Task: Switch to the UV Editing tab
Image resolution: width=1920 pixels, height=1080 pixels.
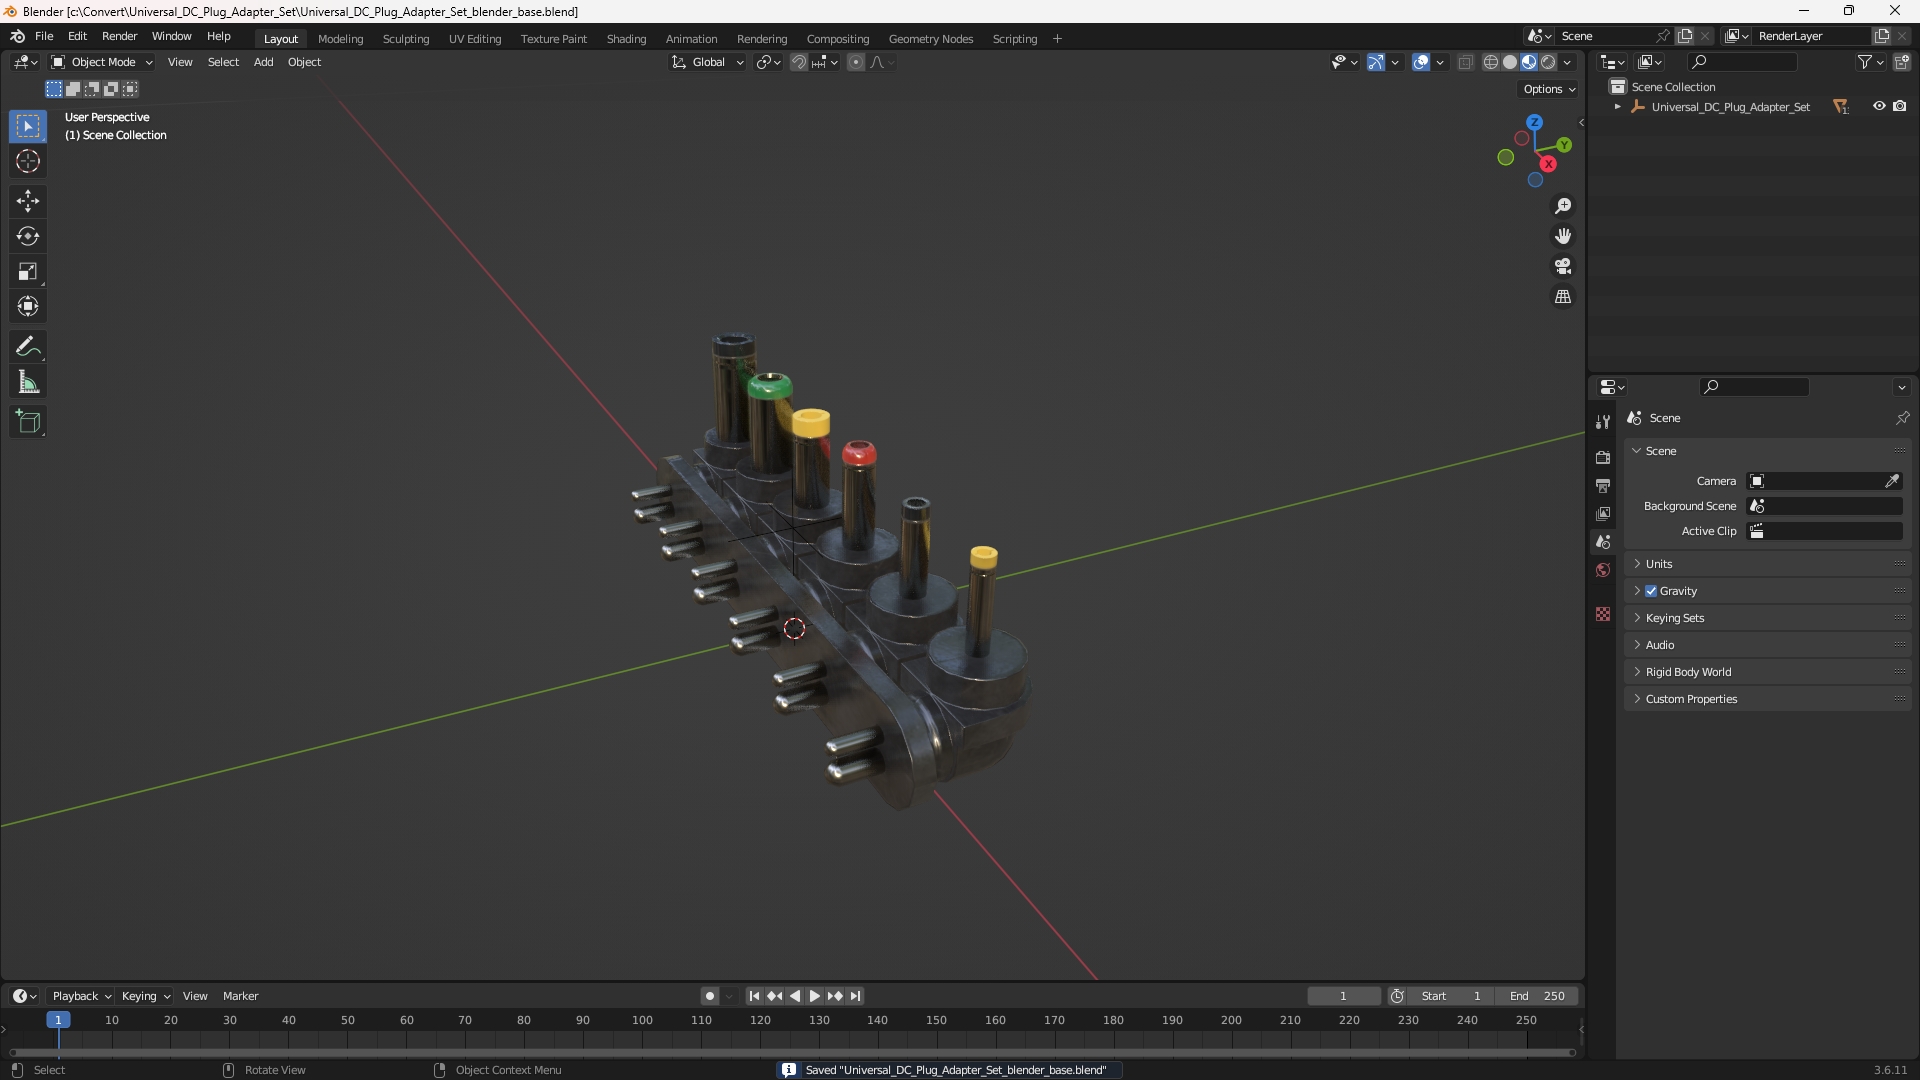Action: 475,39
